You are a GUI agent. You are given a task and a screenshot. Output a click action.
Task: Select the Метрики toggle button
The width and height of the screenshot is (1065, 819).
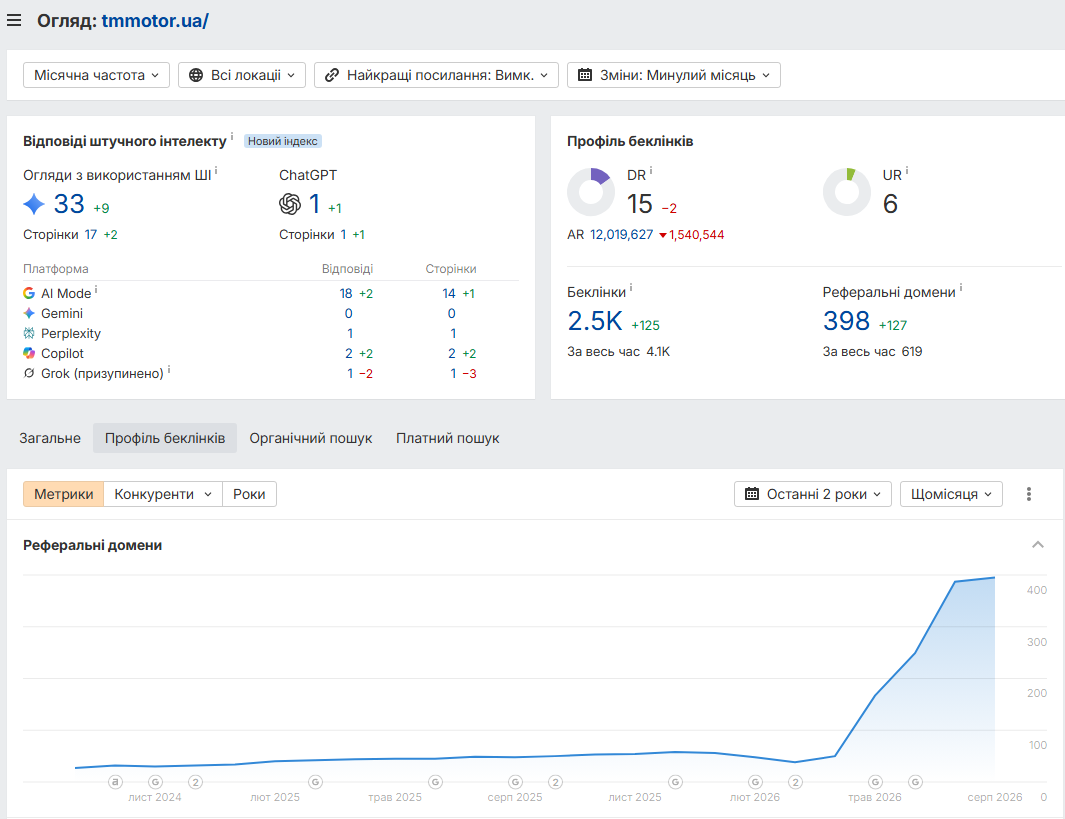64,494
